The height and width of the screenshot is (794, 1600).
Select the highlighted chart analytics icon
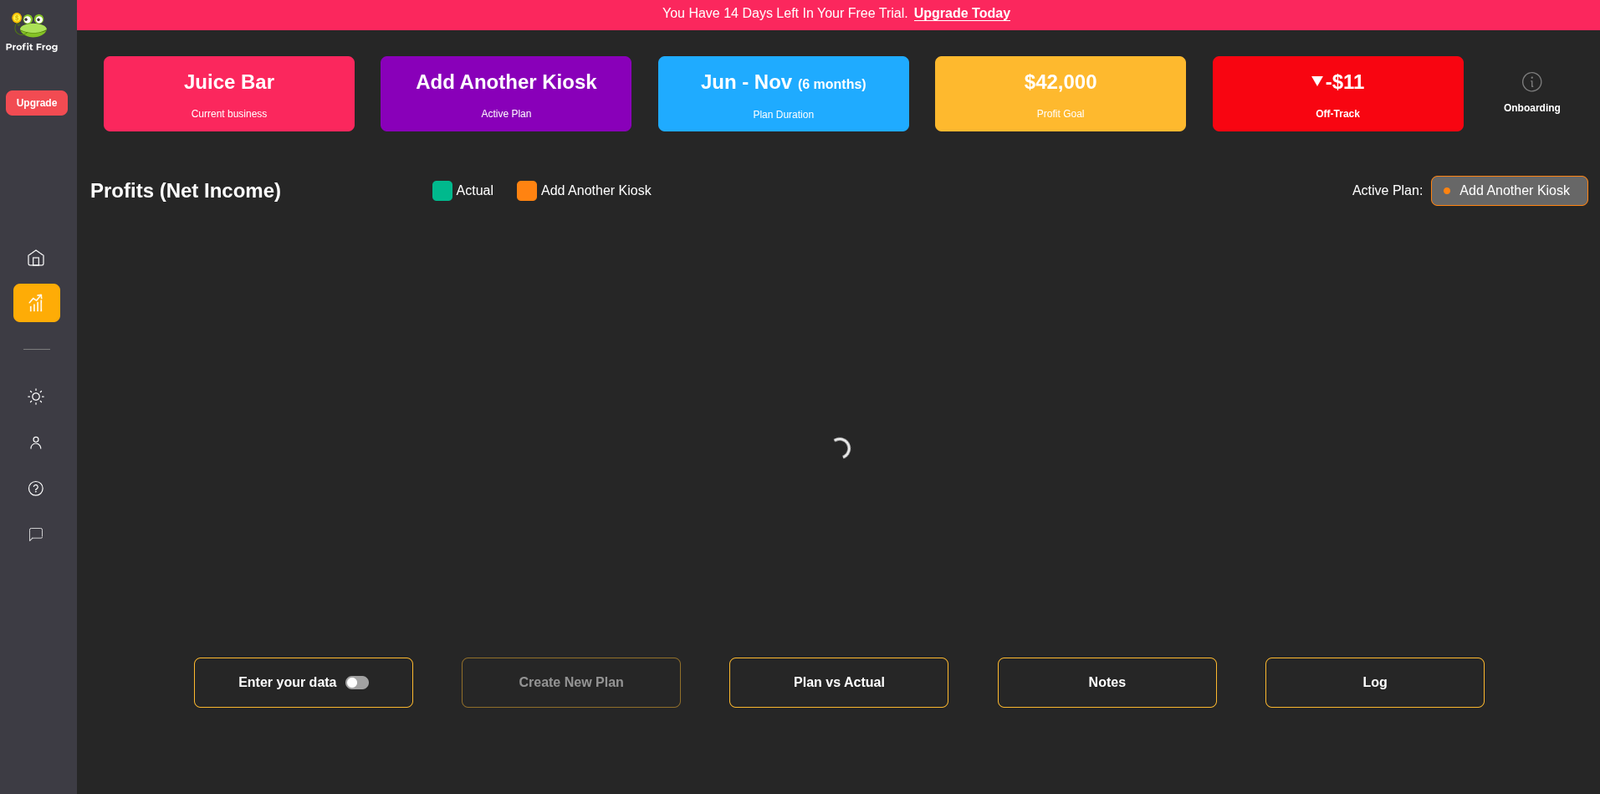click(x=36, y=303)
